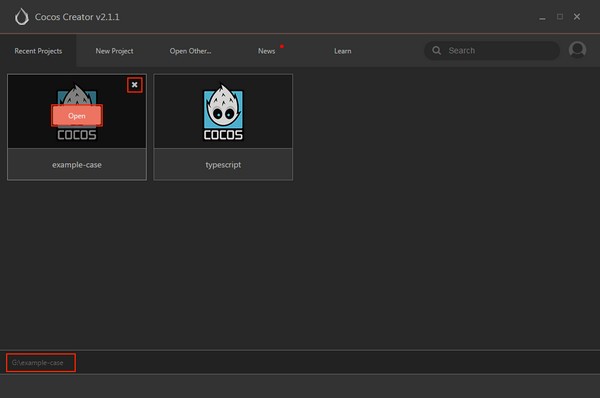Select the Open Other... tab

click(190, 51)
